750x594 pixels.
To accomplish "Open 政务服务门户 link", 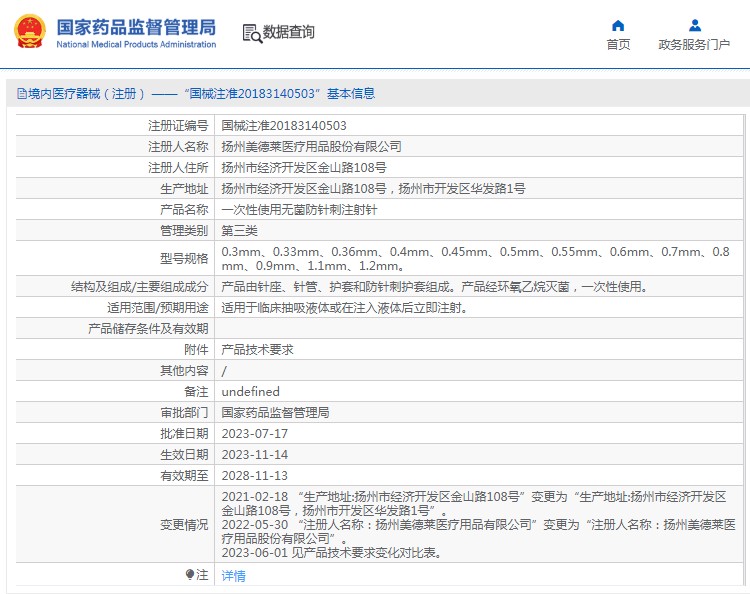I will (x=694, y=44).
